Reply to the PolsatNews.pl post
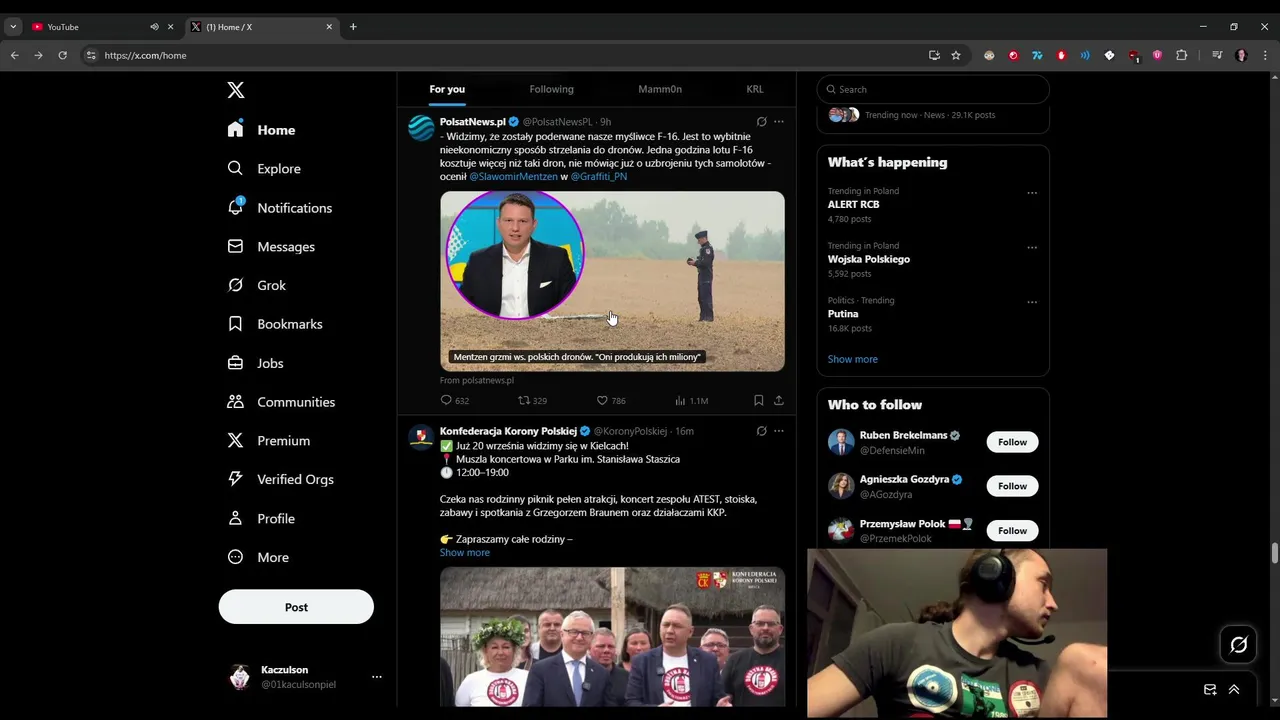Image resolution: width=1280 pixels, height=720 pixels. [454, 400]
